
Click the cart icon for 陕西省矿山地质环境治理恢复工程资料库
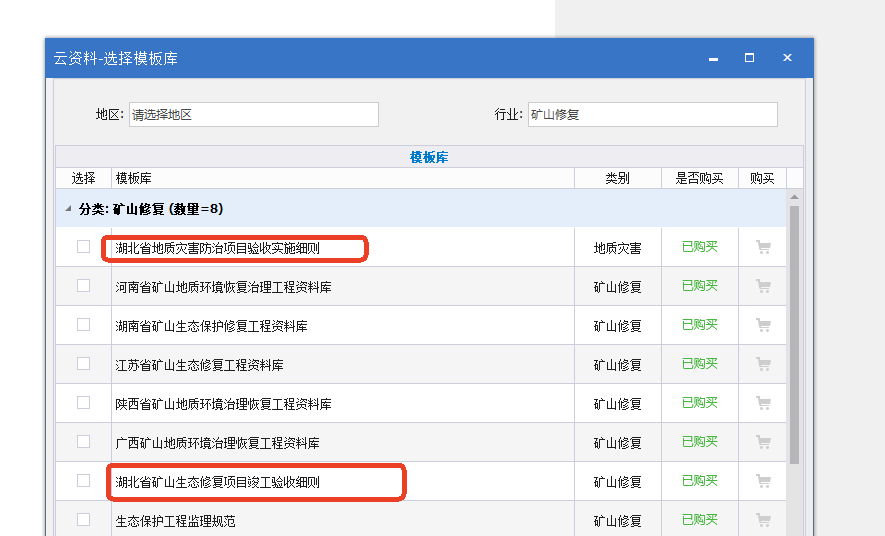click(764, 404)
